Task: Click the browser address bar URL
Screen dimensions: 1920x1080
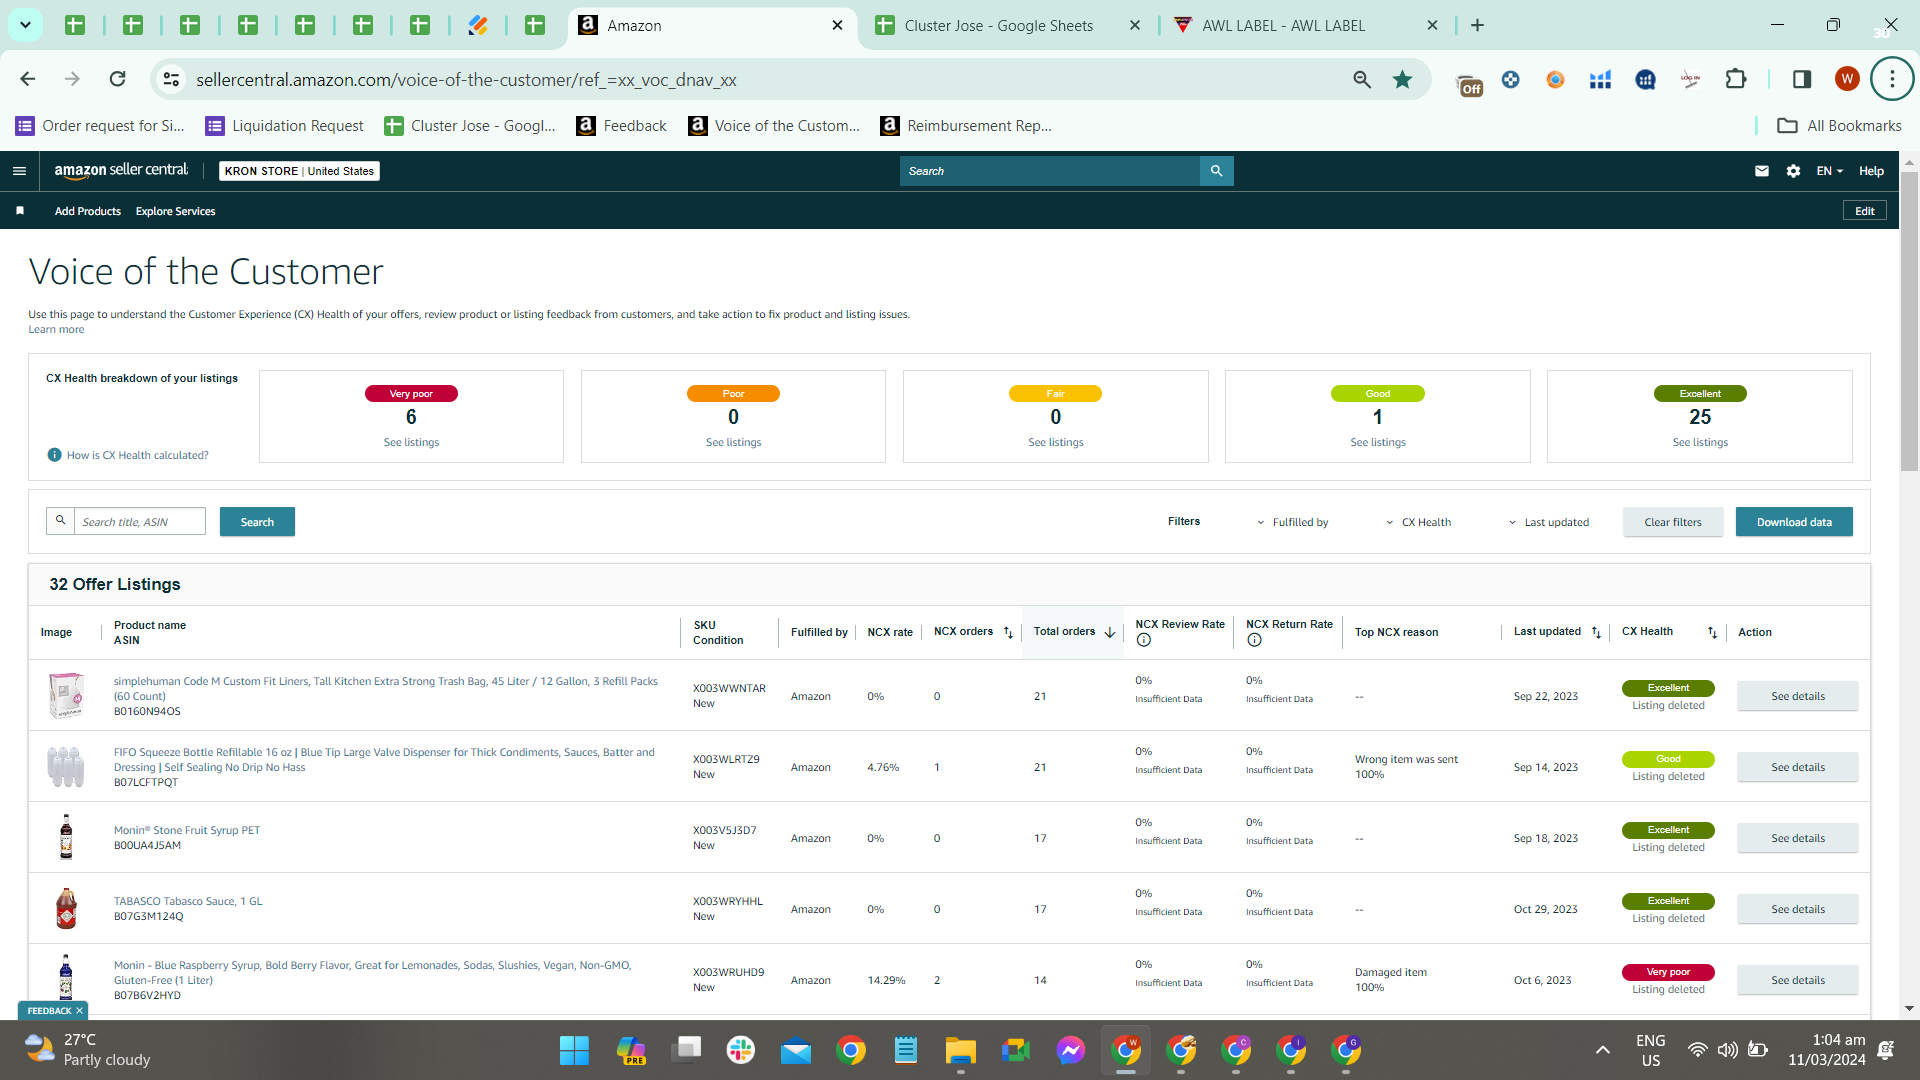Action: [466, 79]
